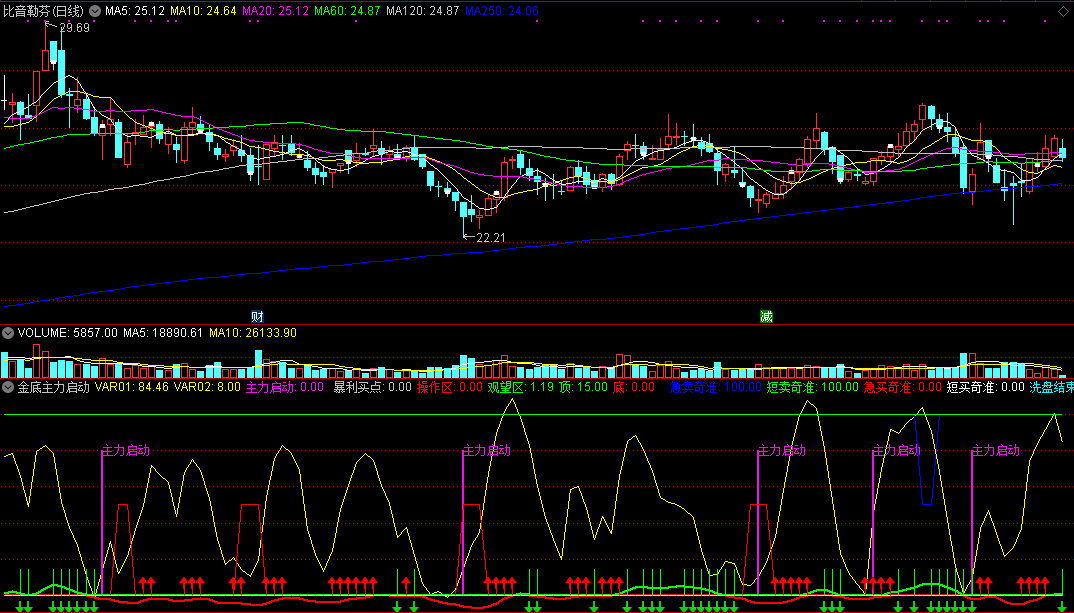Click the VAR01: 84.46 value
This screenshot has height=613, width=1074.
[132, 387]
